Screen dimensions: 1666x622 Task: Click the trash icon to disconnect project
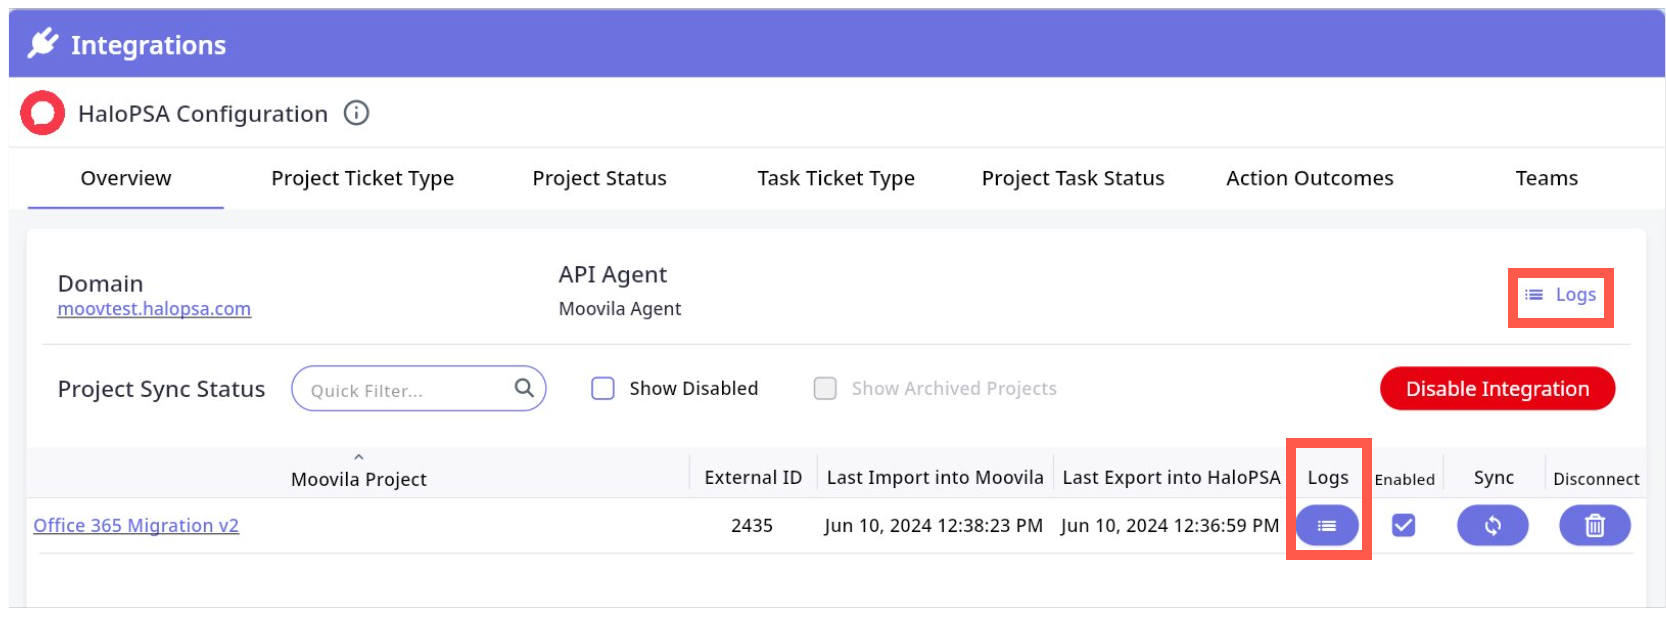[x=1594, y=526]
